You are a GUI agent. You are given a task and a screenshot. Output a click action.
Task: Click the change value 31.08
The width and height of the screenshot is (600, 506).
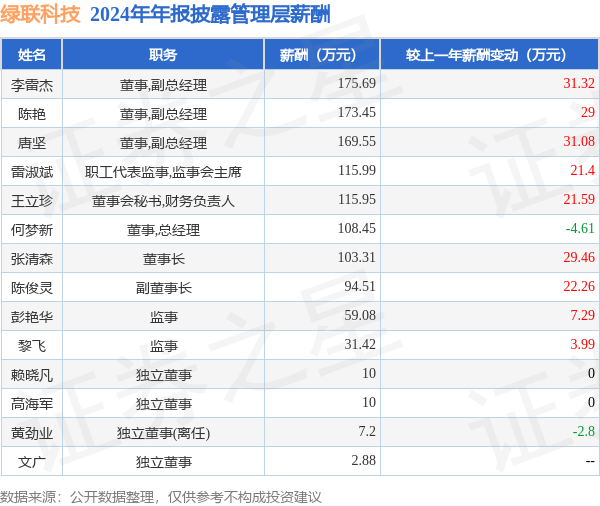pyautogui.click(x=579, y=141)
